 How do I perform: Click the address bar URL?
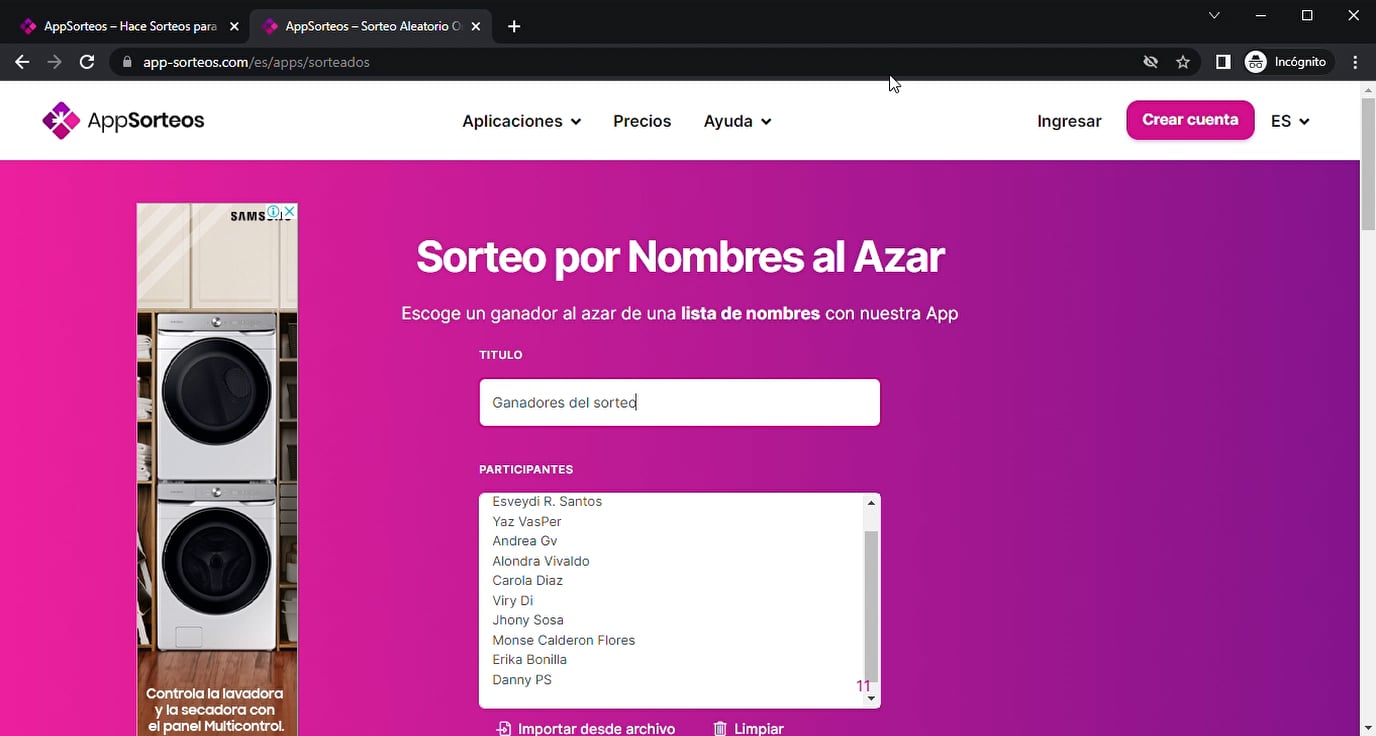click(256, 62)
